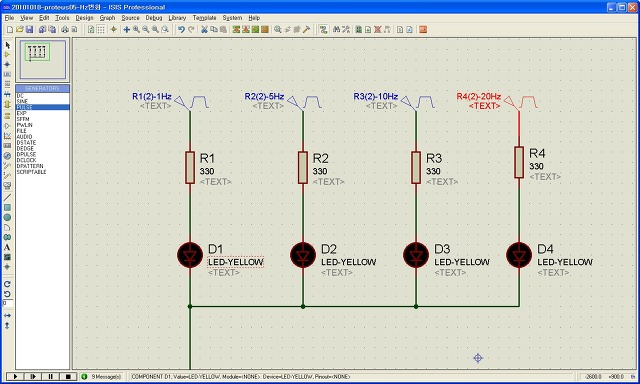Image resolution: width=640 pixels, height=384 pixels.
Task: Click the Pan/center view tool
Action: click(x=127, y=29)
